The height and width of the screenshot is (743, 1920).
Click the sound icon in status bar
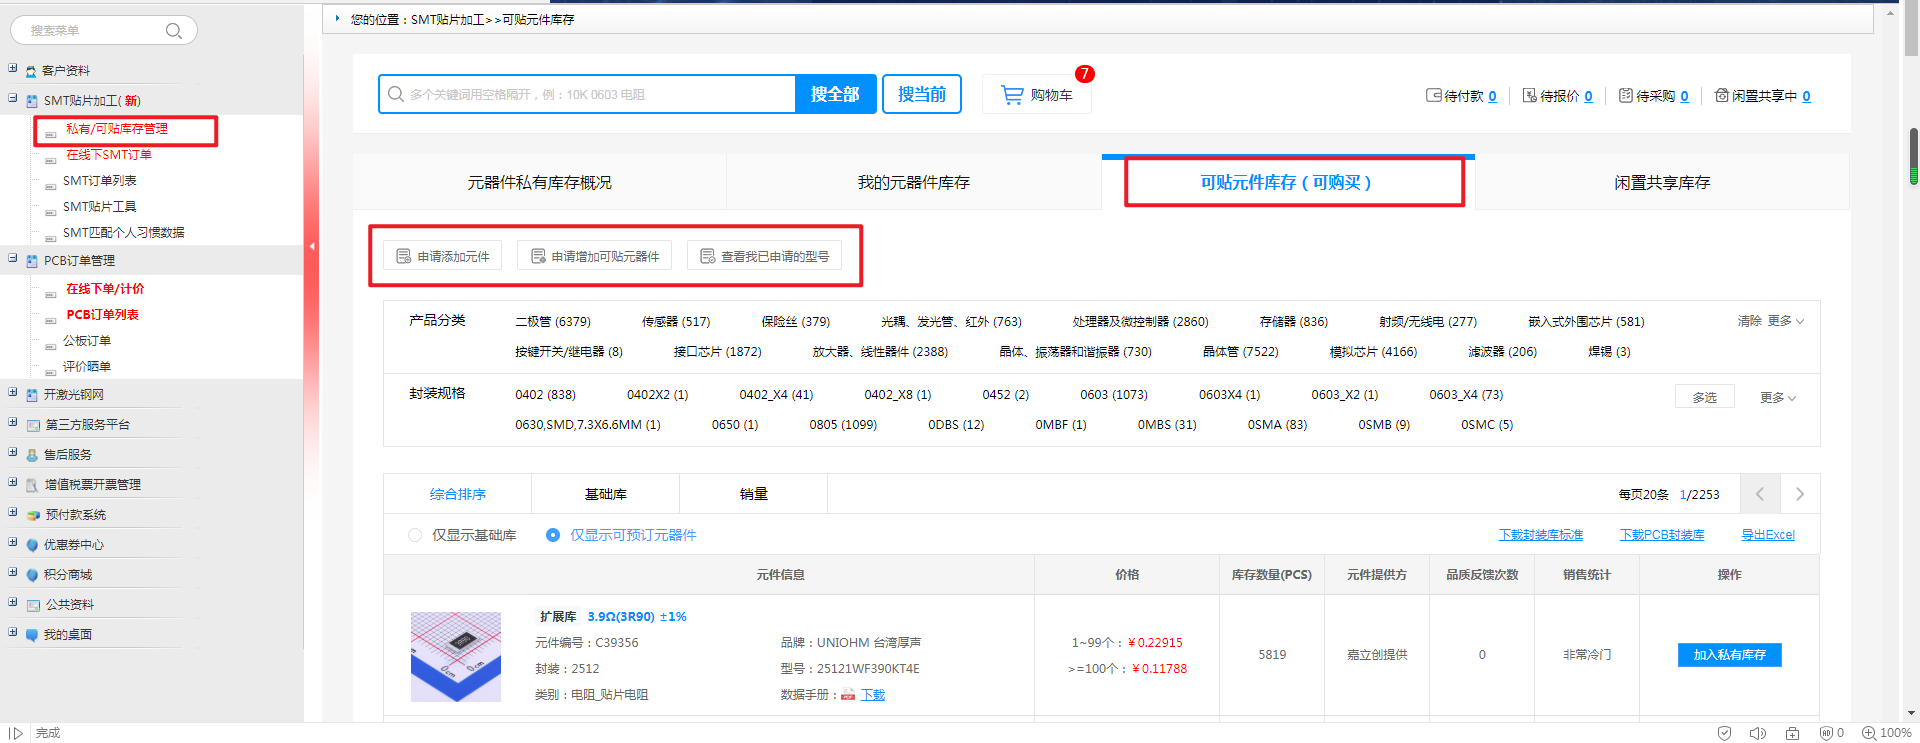pyautogui.click(x=1757, y=733)
